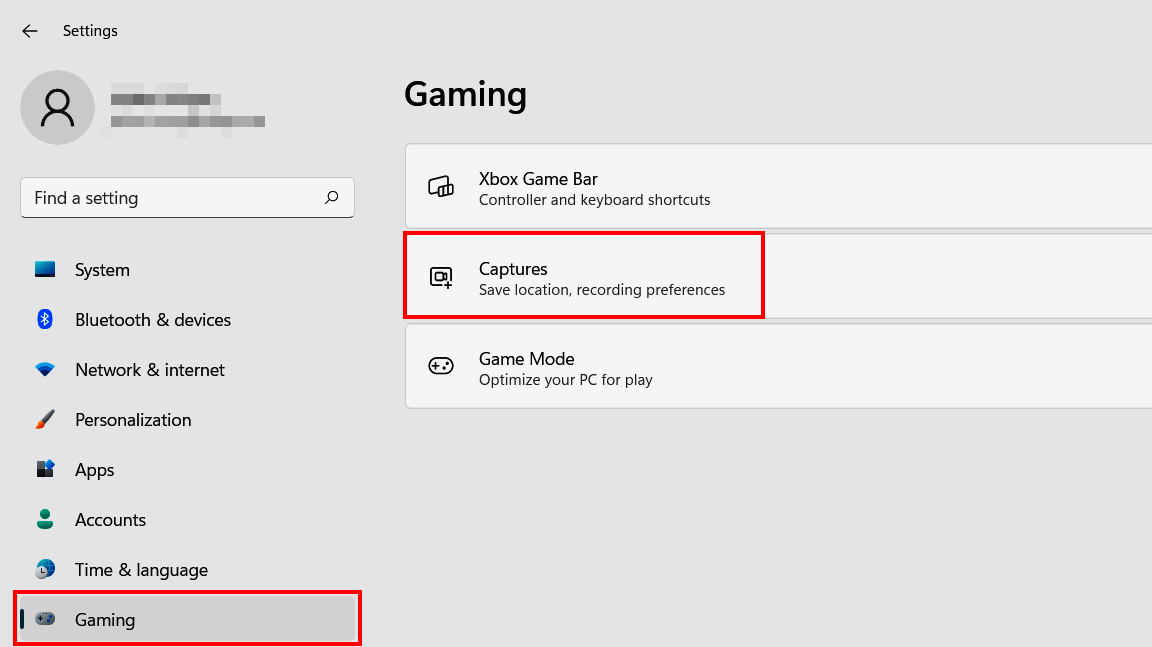Click the Bluetooth & devices icon
This screenshot has width=1152, height=647.
click(x=45, y=319)
